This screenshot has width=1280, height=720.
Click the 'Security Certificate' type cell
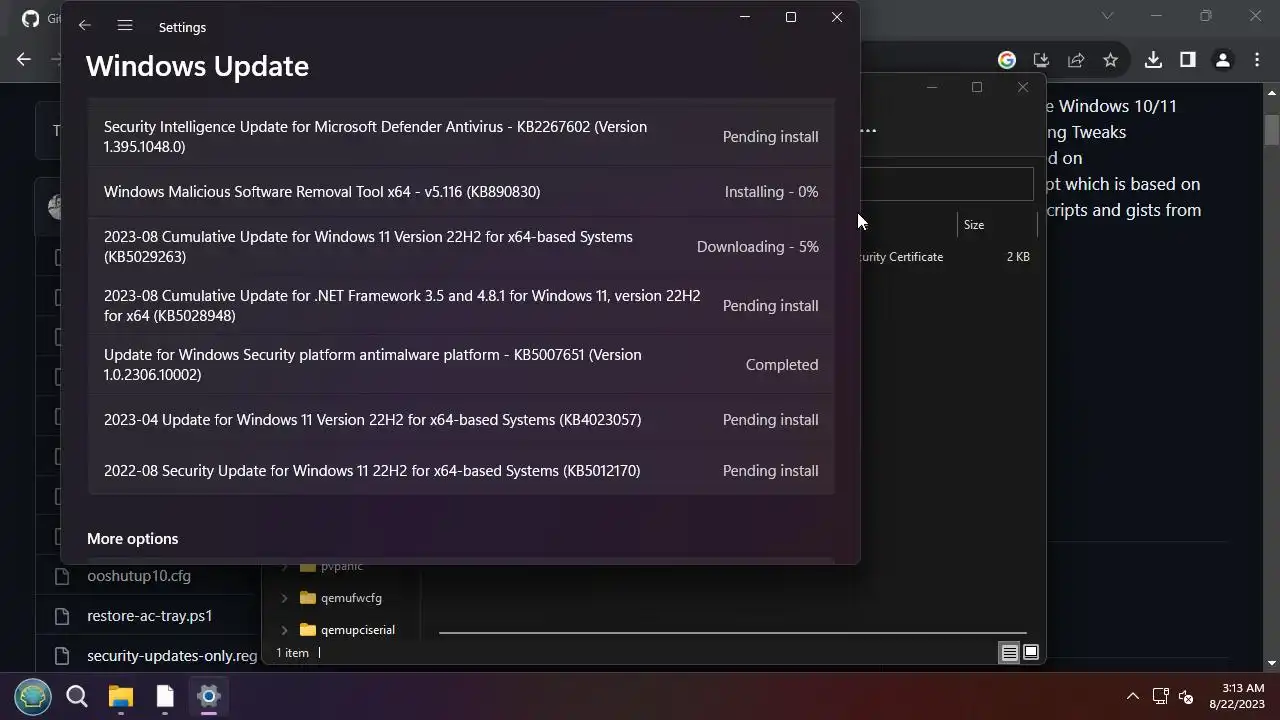click(x=902, y=257)
